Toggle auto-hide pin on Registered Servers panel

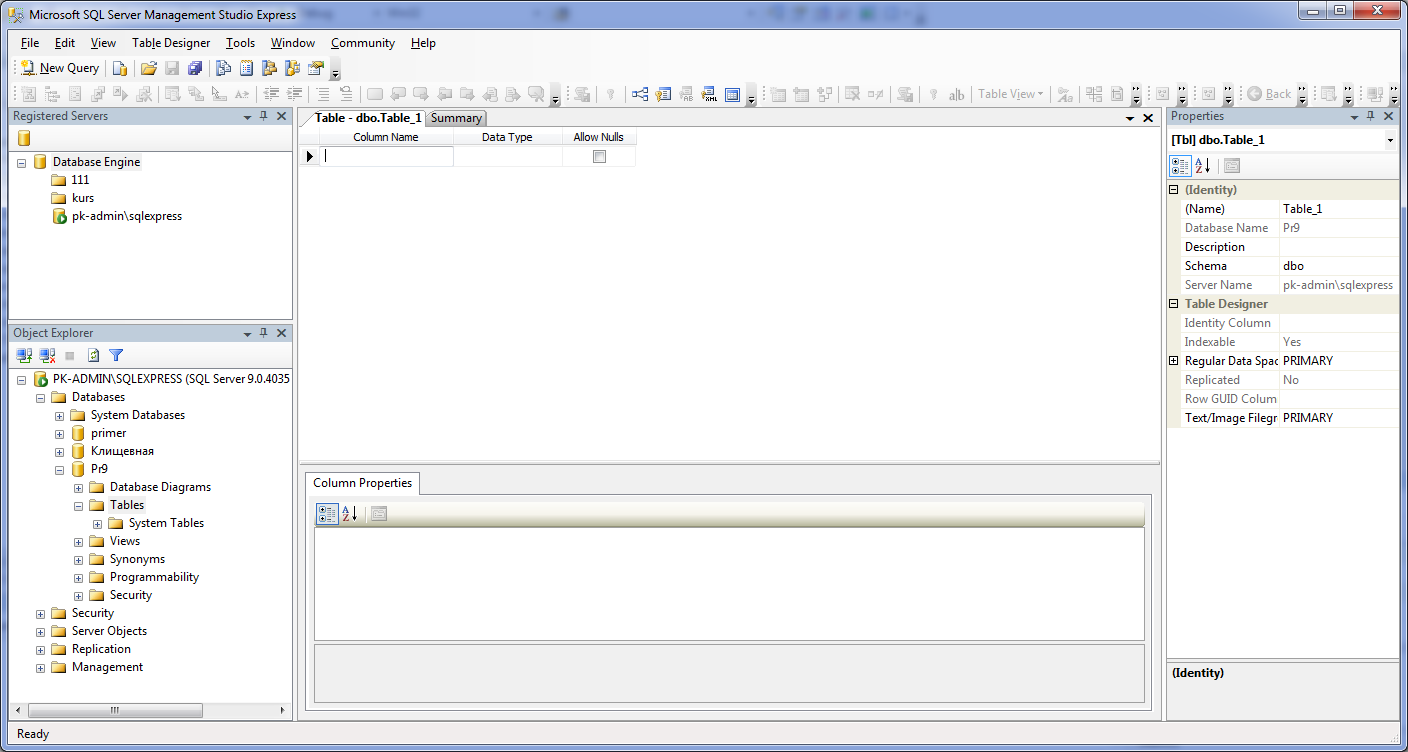point(264,116)
